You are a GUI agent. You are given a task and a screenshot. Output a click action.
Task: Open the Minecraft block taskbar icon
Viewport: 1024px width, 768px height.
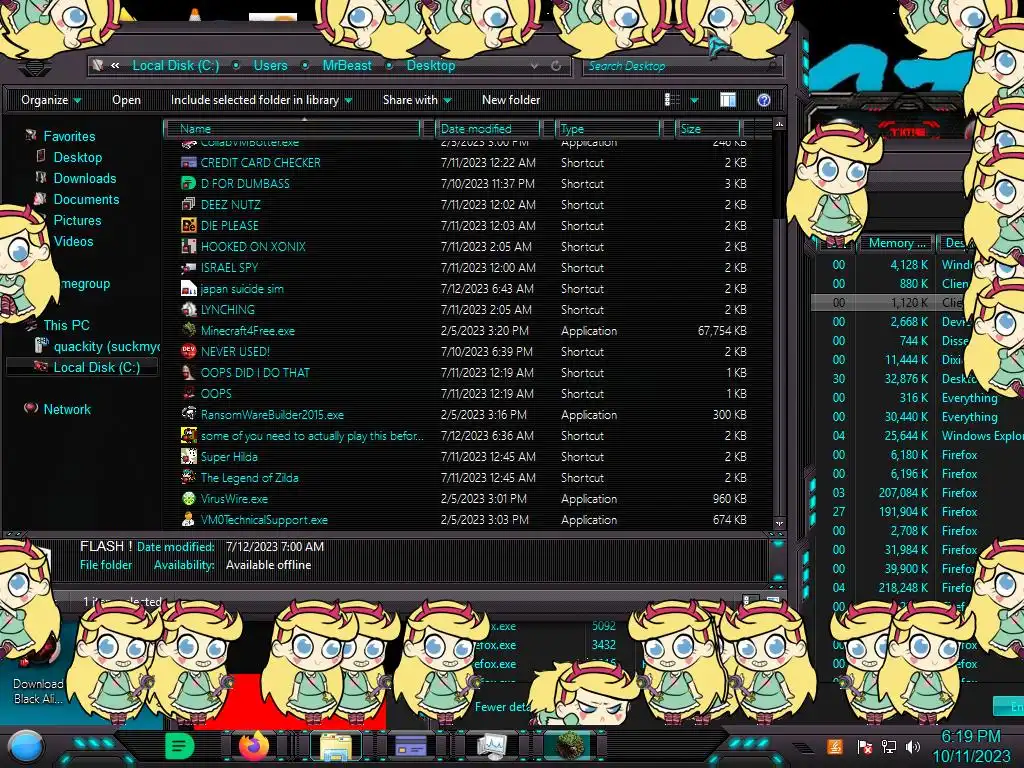568,746
